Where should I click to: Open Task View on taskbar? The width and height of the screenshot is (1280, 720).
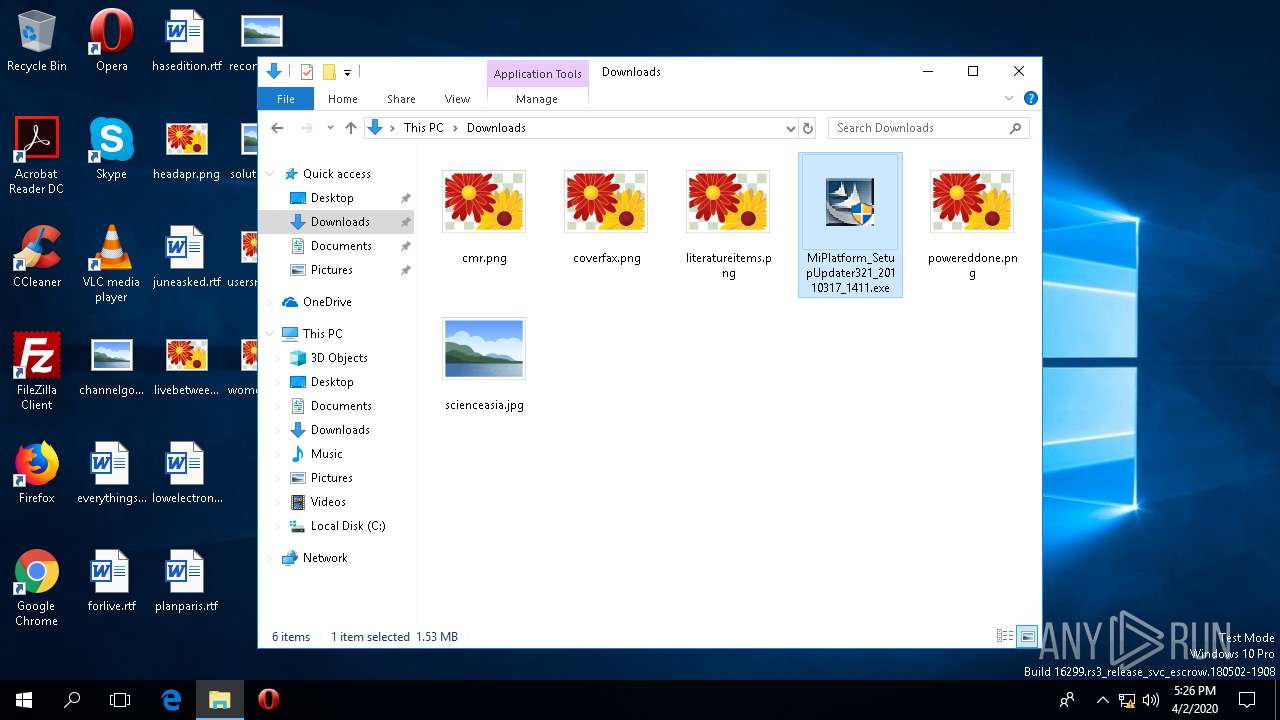tap(120, 700)
